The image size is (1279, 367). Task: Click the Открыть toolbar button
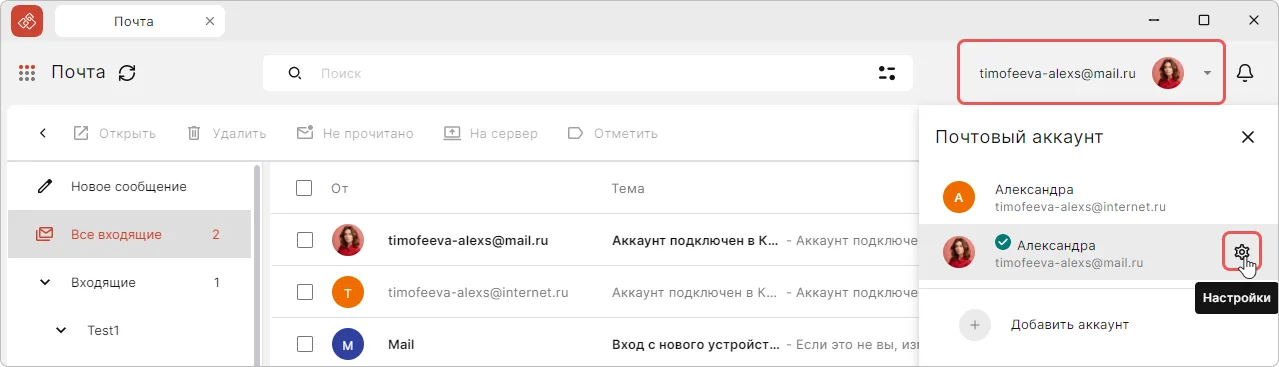[x=114, y=133]
